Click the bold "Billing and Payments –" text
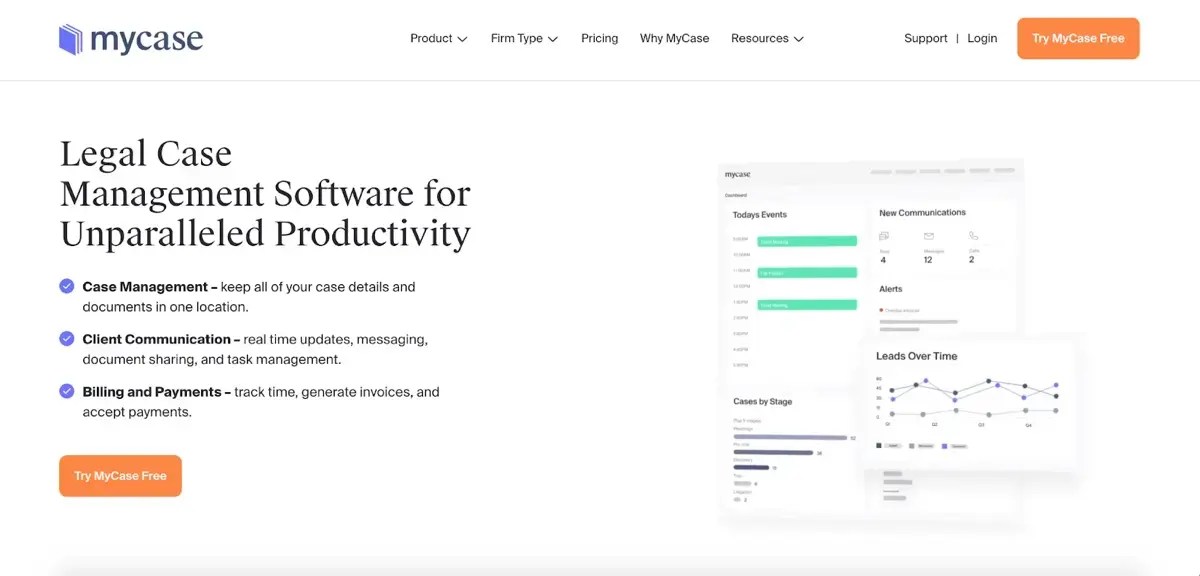 point(156,392)
